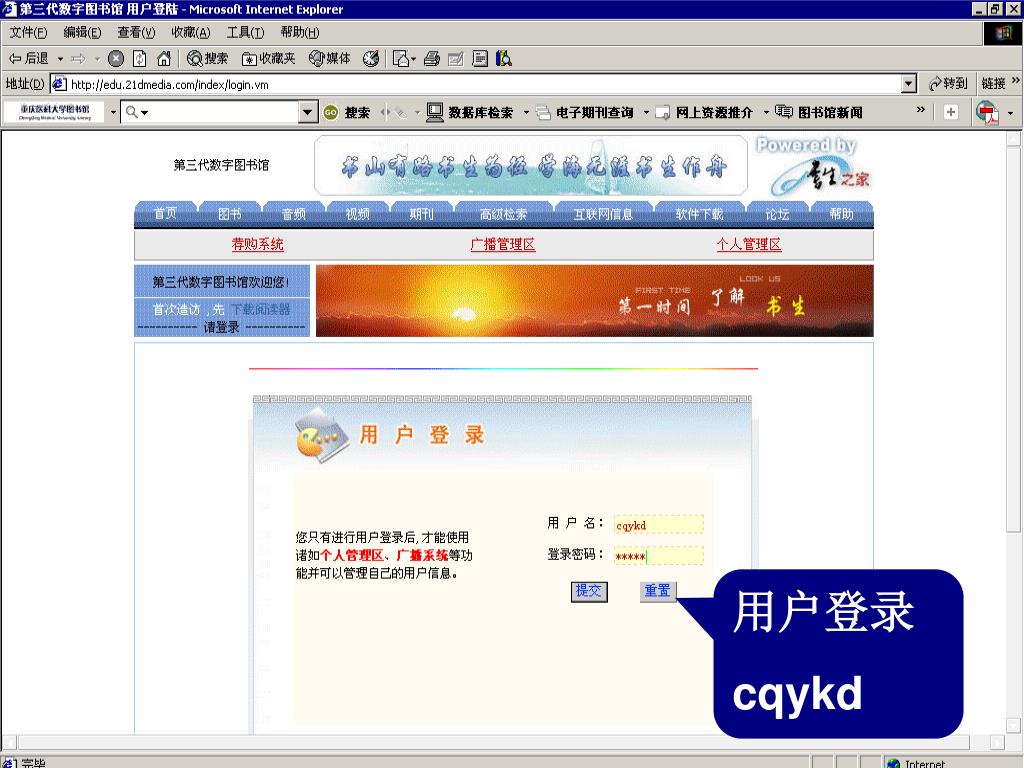Click the 用户名 username input field

click(x=658, y=524)
